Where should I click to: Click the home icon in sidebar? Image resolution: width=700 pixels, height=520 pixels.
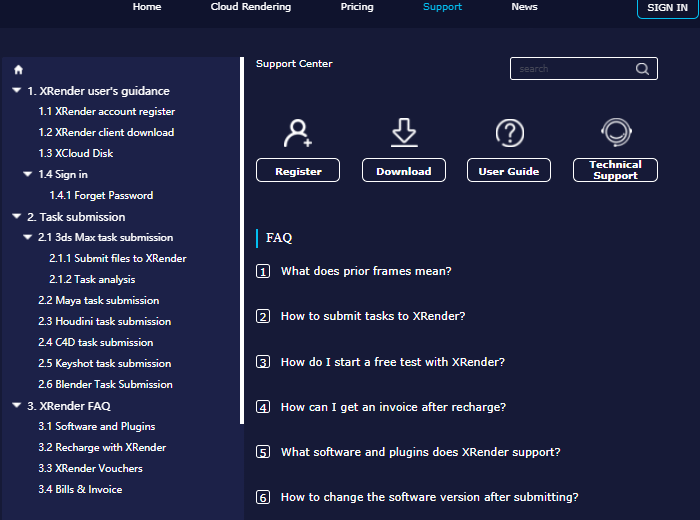[x=18, y=70]
